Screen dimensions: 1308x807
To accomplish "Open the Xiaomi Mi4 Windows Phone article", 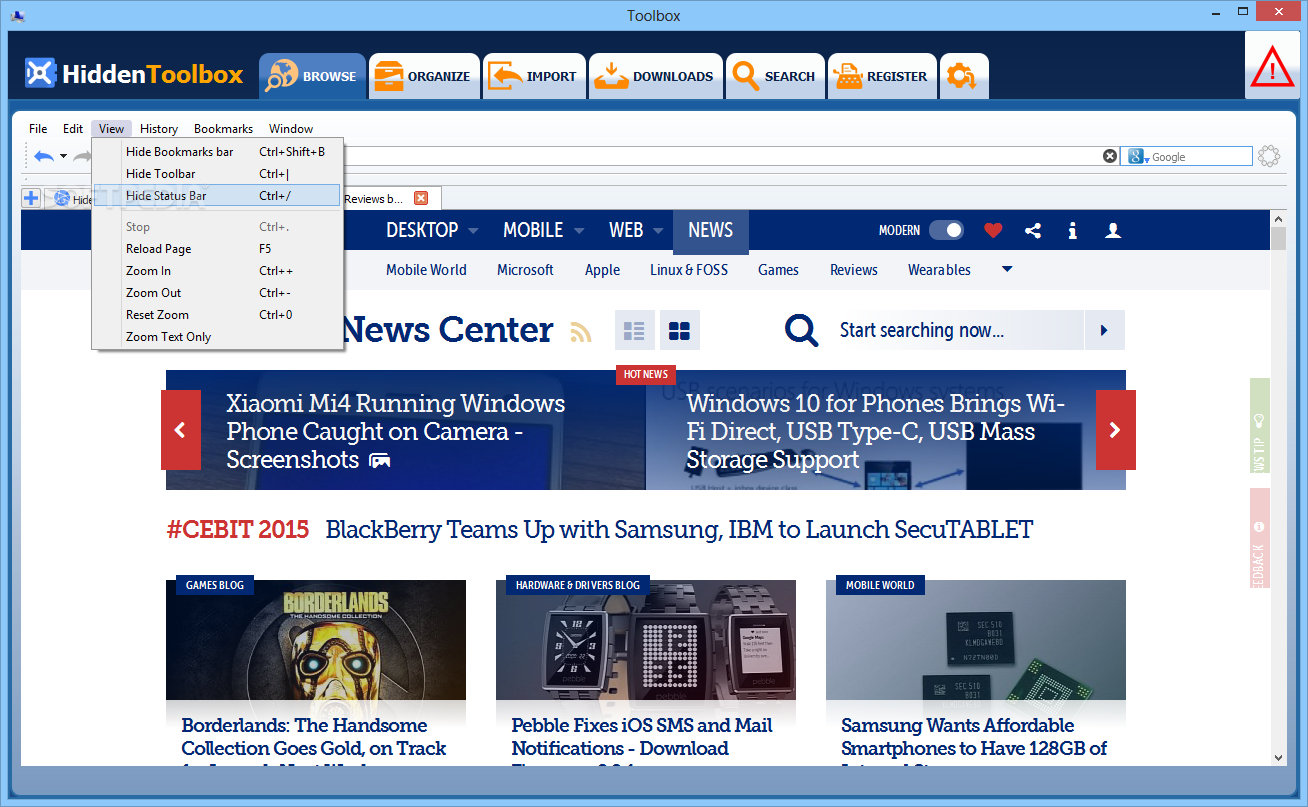I will [396, 432].
